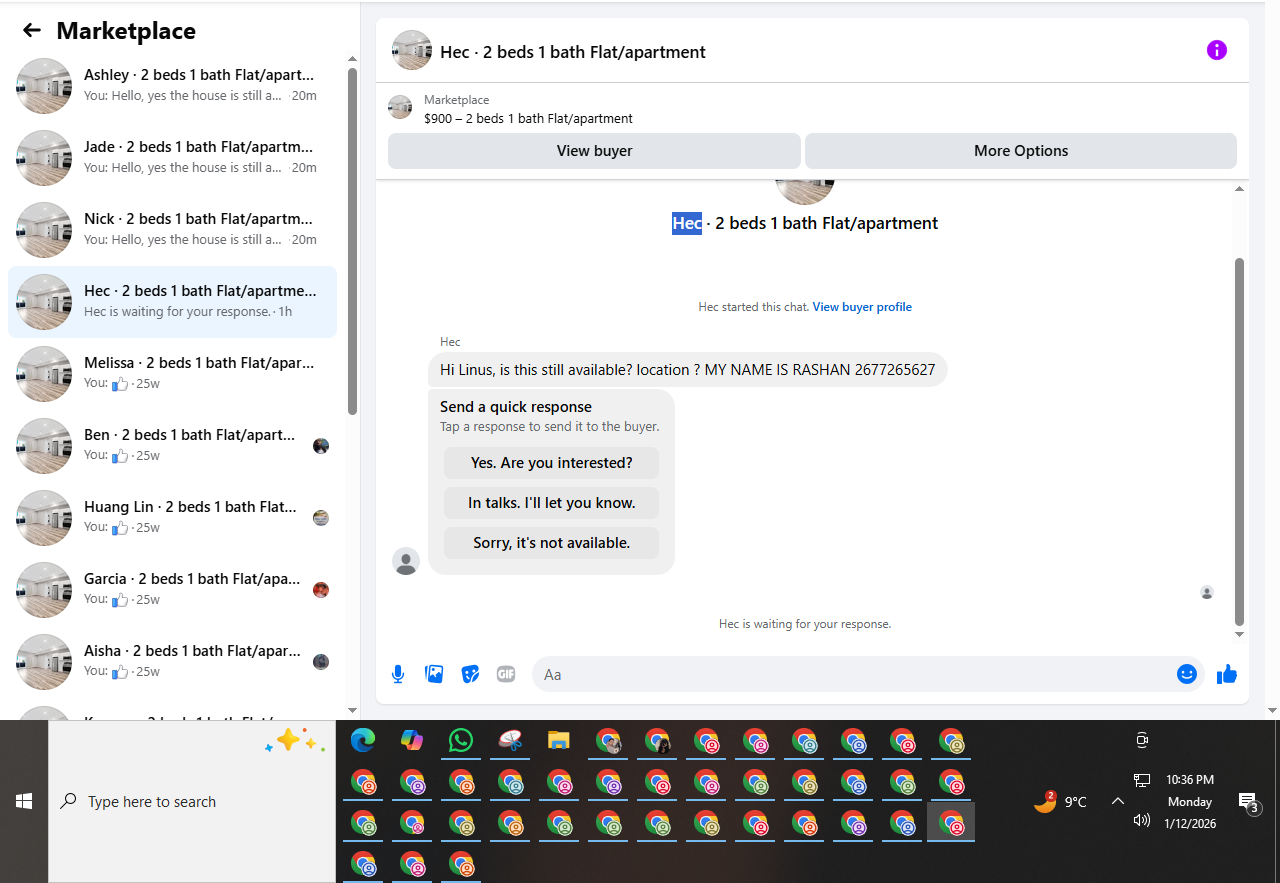
Task: Open the Huang Lin conversation
Action: [x=172, y=517]
